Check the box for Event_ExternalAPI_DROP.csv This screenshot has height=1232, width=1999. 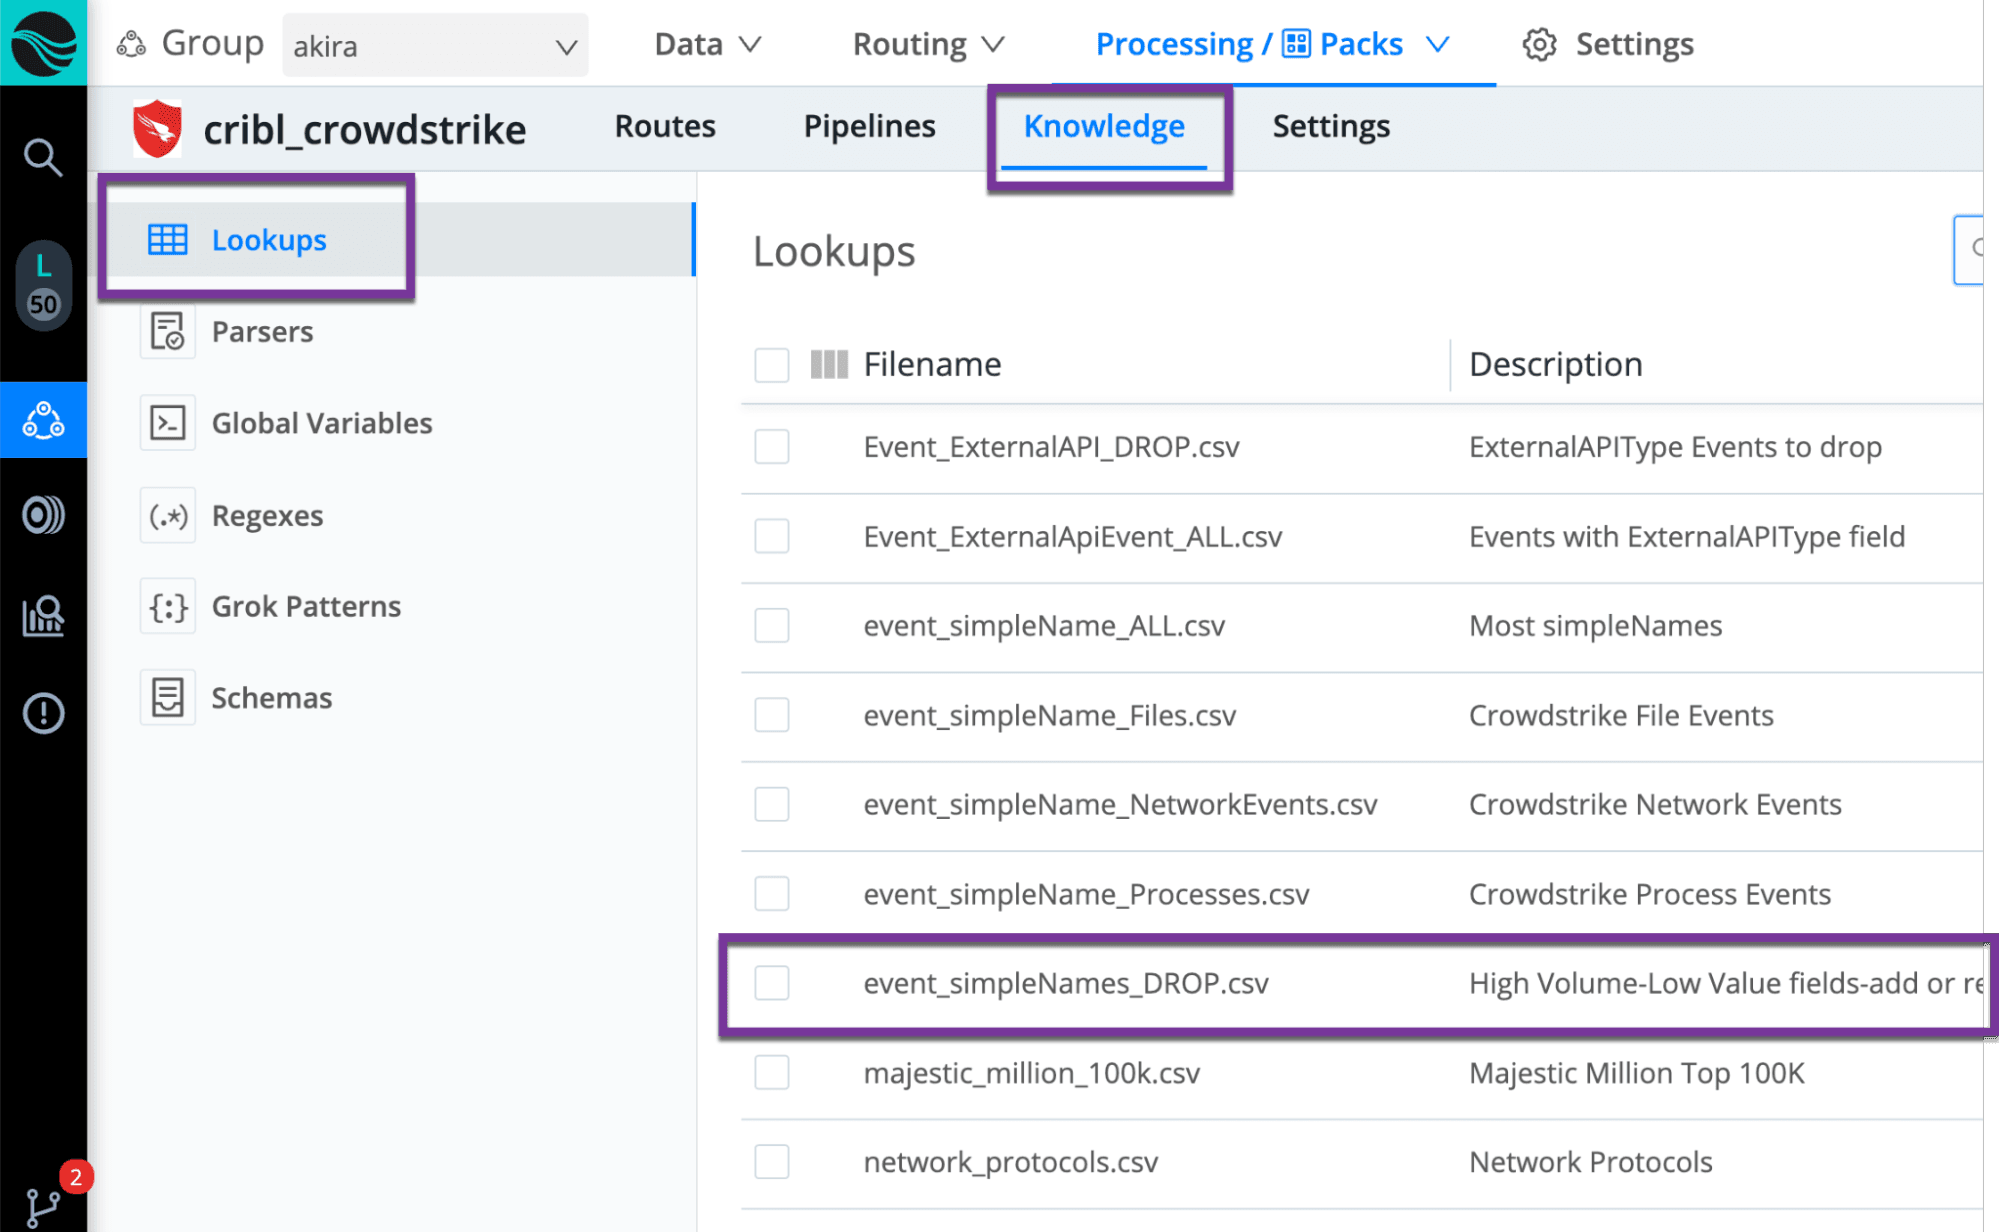click(x=772, y=447)
